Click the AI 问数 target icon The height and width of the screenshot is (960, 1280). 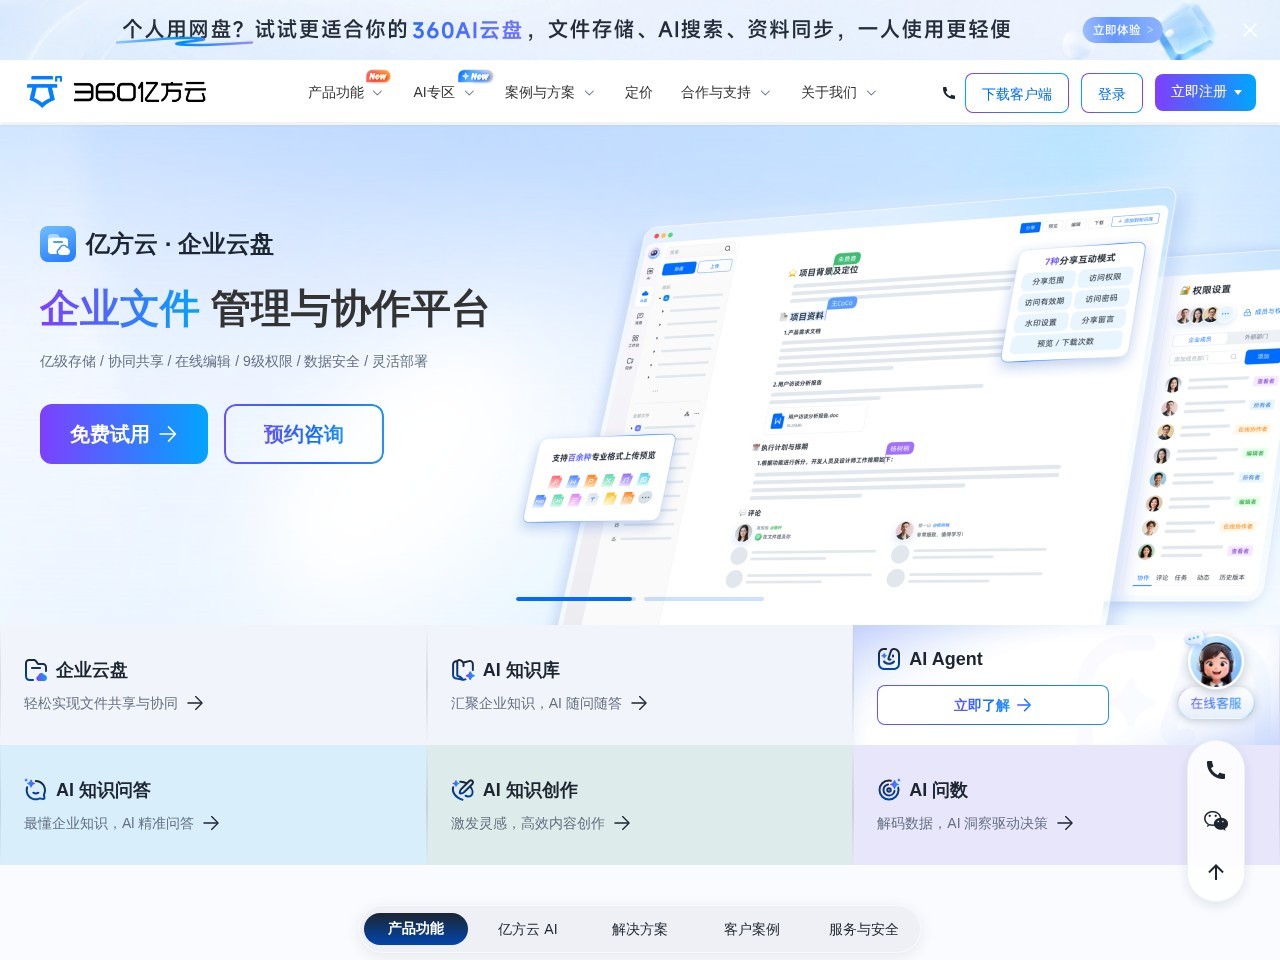(889, 790)
